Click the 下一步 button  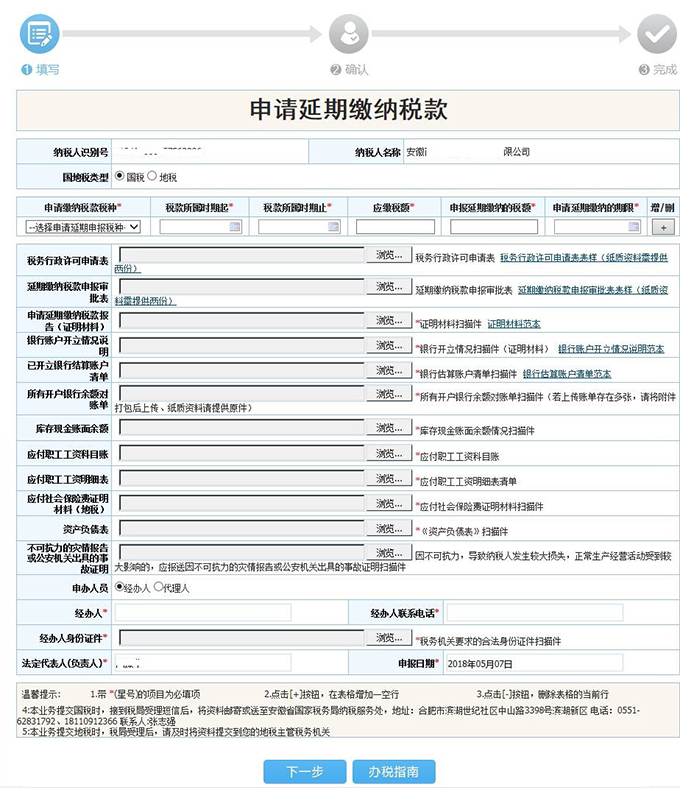[x=304, y=772]
